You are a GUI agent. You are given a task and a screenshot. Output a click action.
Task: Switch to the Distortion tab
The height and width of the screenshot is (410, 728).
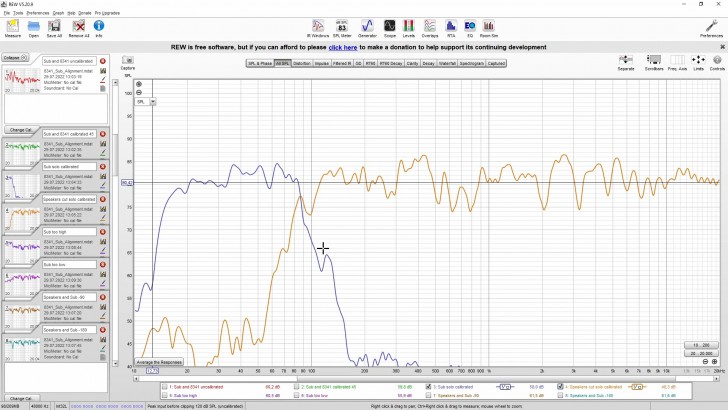pos(301,63)
